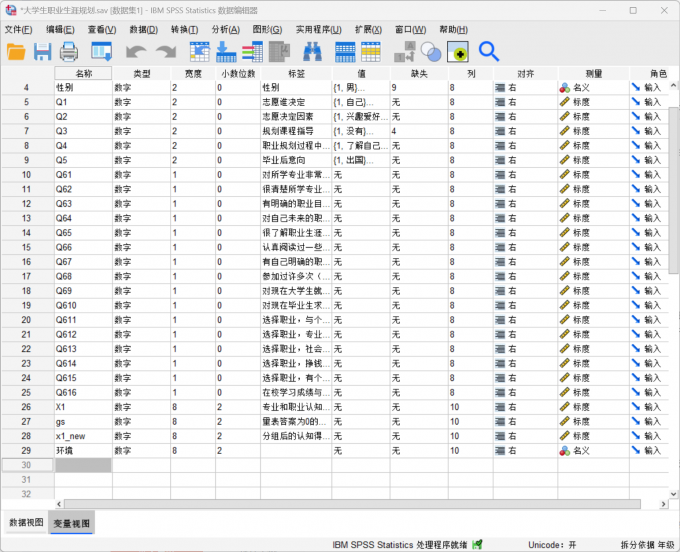This screenshot has height=552, width=680.
Task: Click the Use variable sets circles icon
Action: [x=431, y=52]
